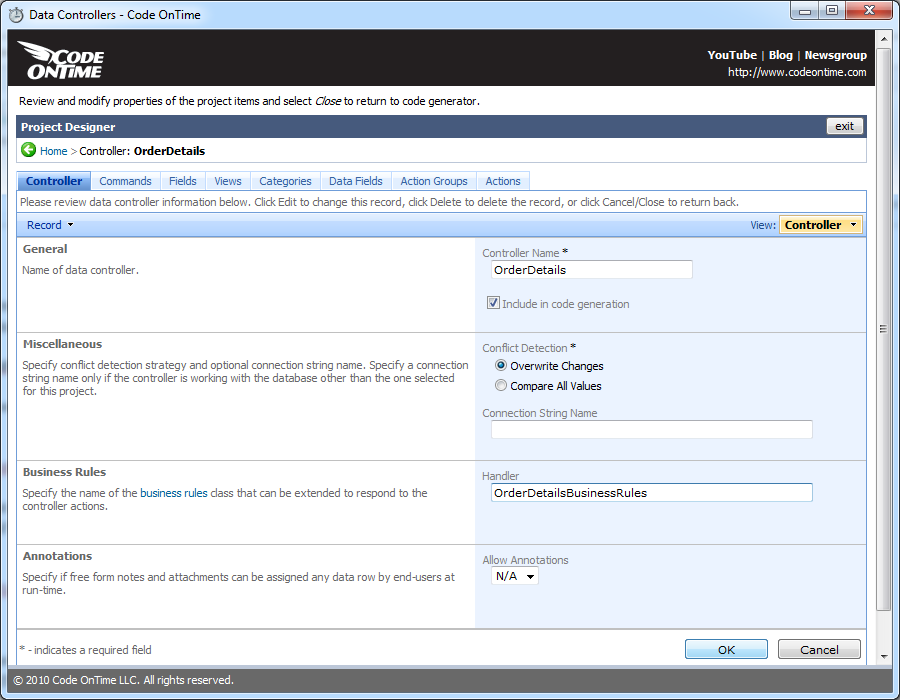This screenshot has width=900, height=700.
Task: Open the codeontime.com URL link
Action: pos(797,72)
